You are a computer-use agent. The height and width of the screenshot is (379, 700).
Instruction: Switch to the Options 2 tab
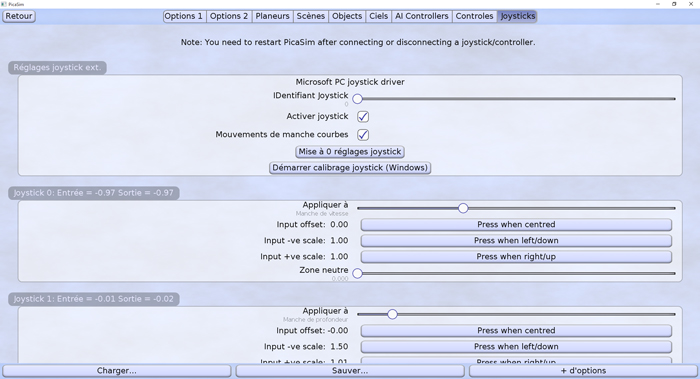click(229, 16)
